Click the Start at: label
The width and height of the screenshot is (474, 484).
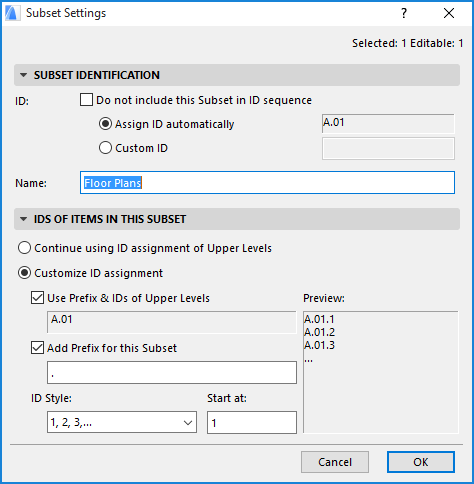pyautogui.click(x=227, y=398)
